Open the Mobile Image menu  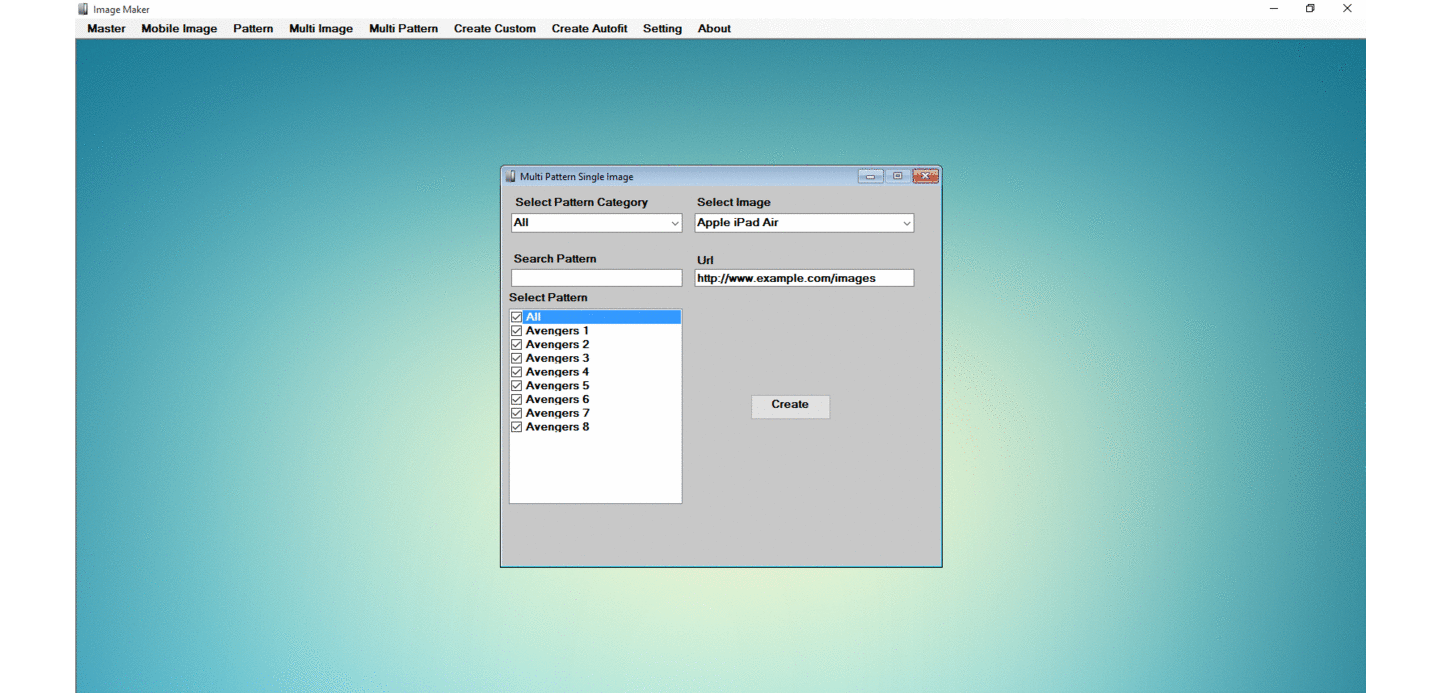(x=179, y=29)
